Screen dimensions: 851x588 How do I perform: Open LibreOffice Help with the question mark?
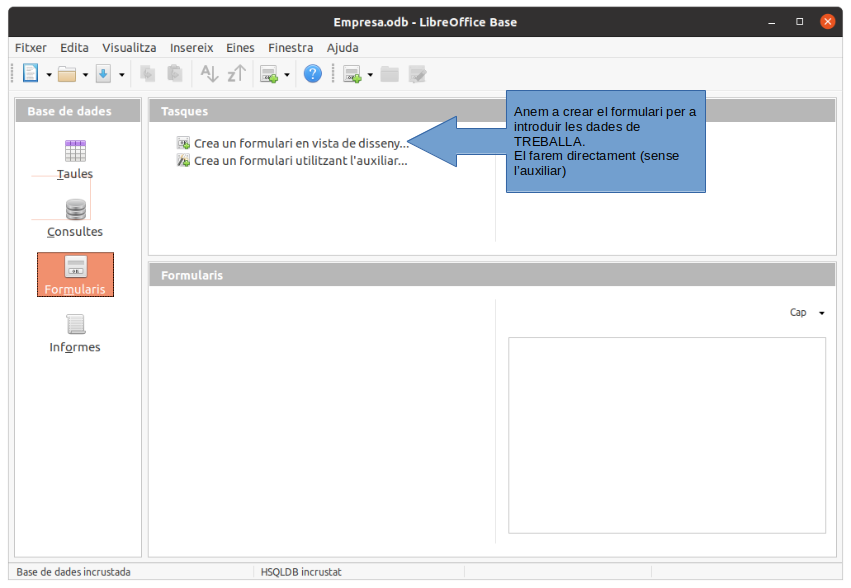[x=313, y=73]
